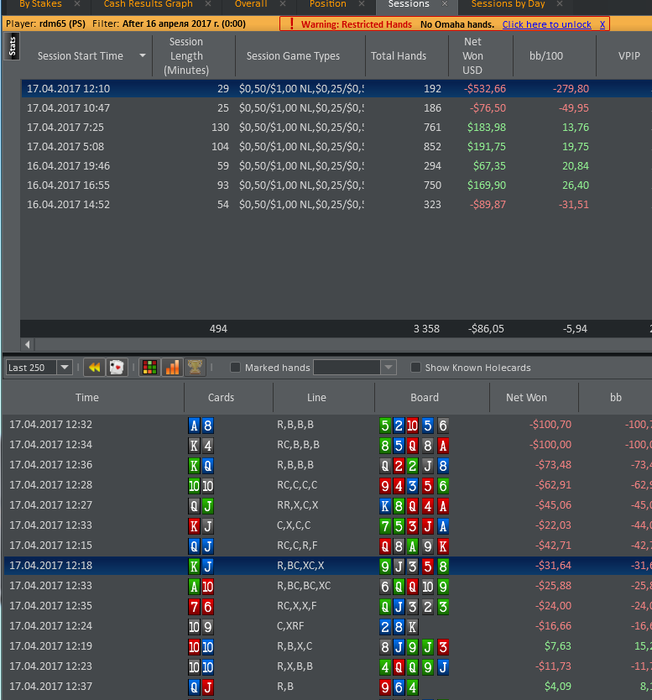Click the left scroll arrow of sessions grid
Viewport: 652px width, 700px height.
[28, 345]
